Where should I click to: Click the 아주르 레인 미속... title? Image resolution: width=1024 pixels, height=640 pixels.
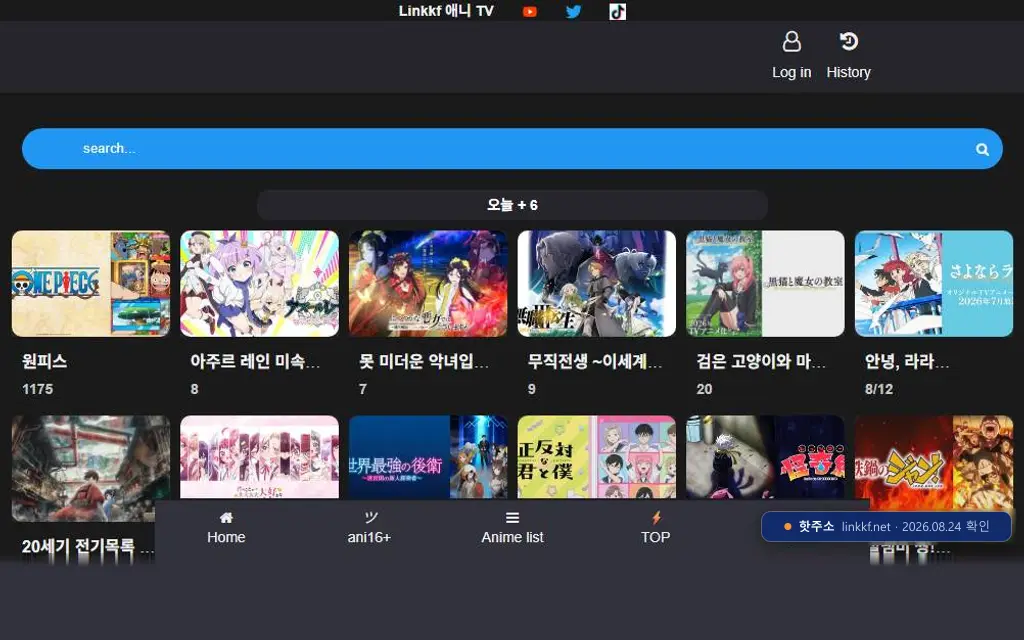(x=255, y=361)
